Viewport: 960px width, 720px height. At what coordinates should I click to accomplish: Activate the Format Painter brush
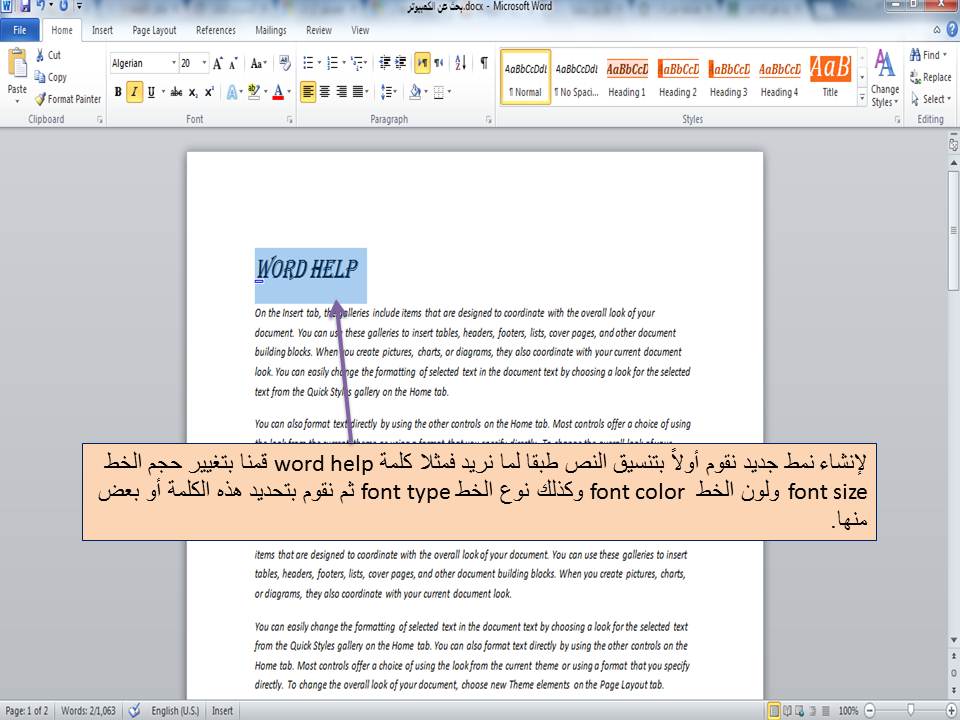click(67, 99)
